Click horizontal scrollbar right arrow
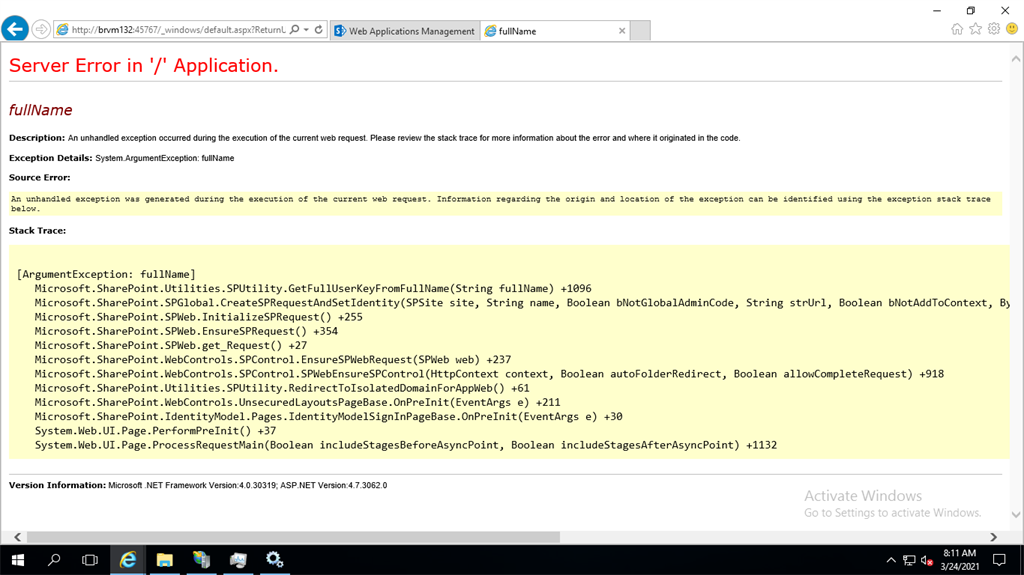1024x575 pixels. [x=993, y=537]
